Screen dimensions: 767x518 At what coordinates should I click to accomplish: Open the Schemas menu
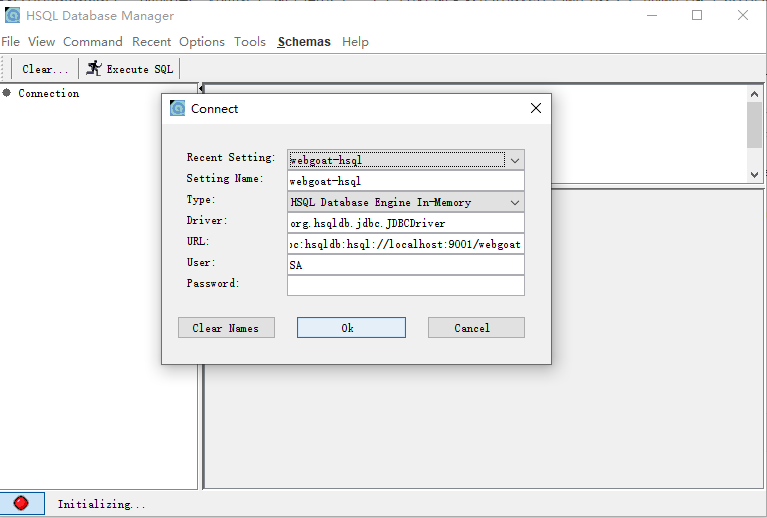[304, 42]
